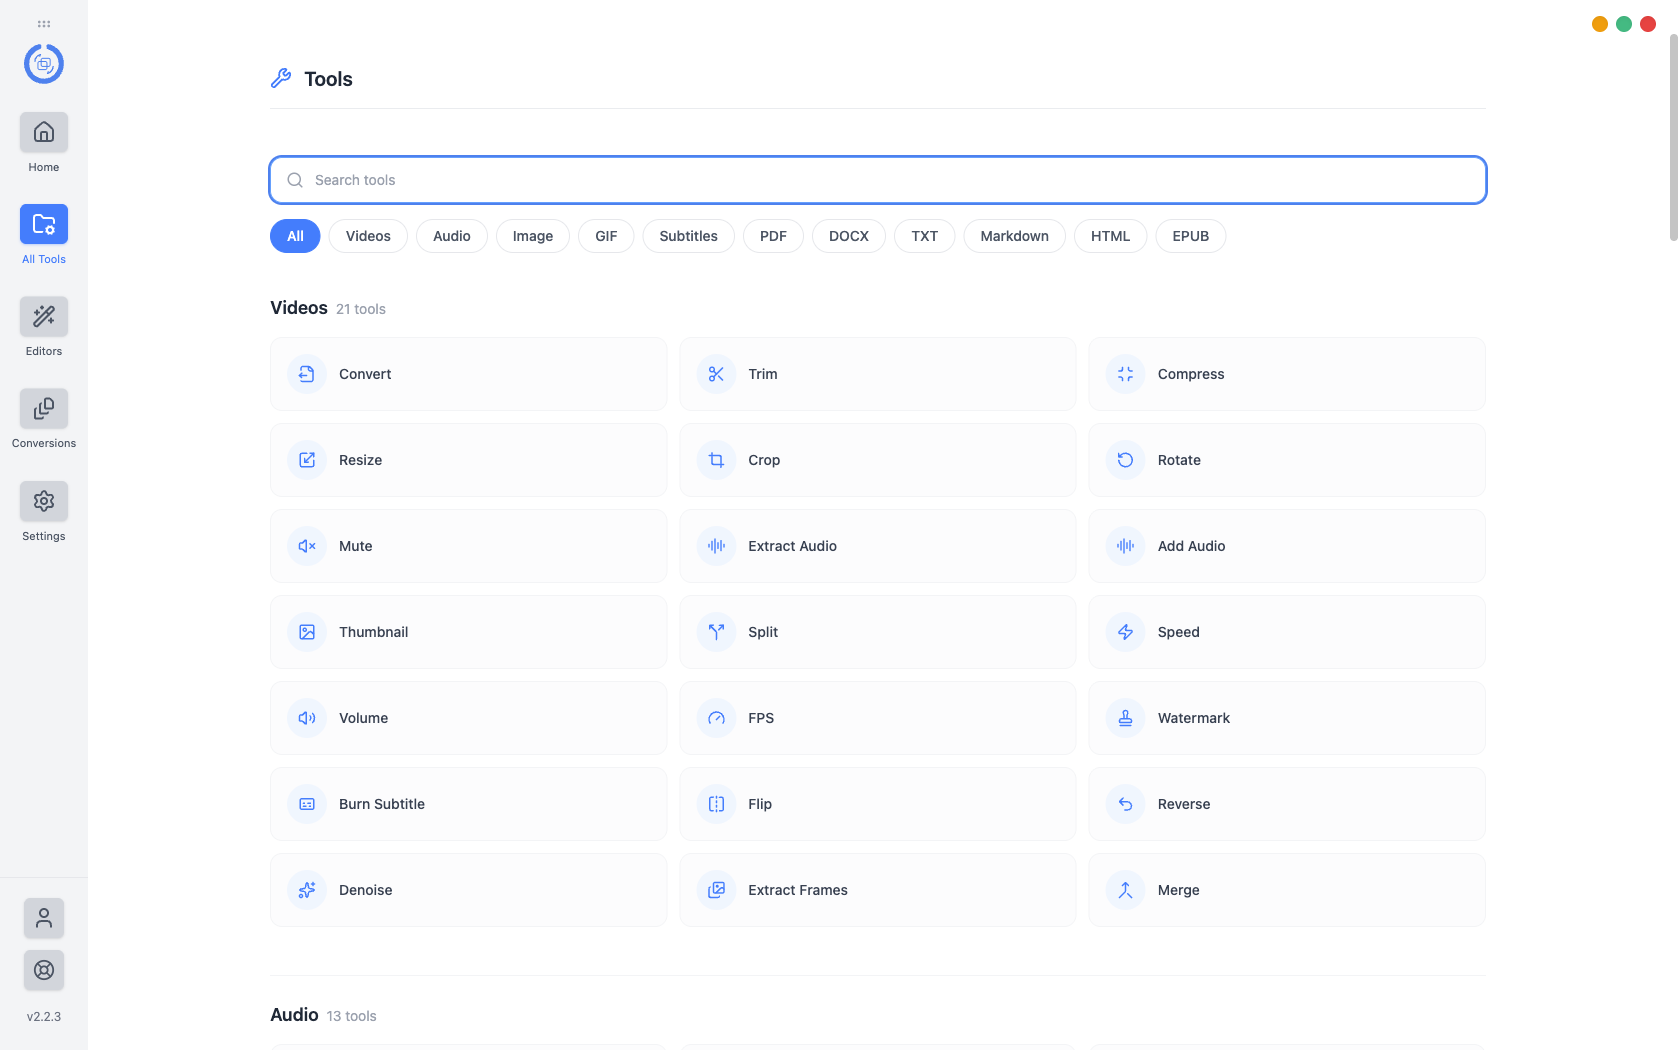Open the Convert video tool icon
Screen dimensions: 1680x1050
(307, 374)
